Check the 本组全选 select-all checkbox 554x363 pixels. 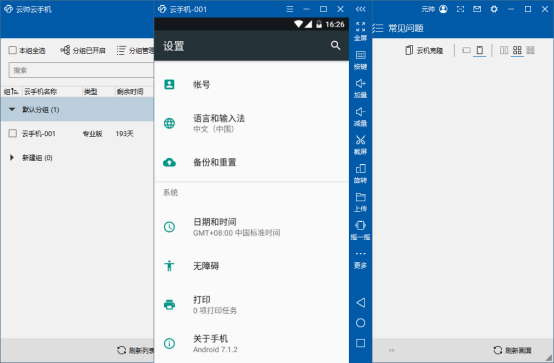tap(13, 50)
